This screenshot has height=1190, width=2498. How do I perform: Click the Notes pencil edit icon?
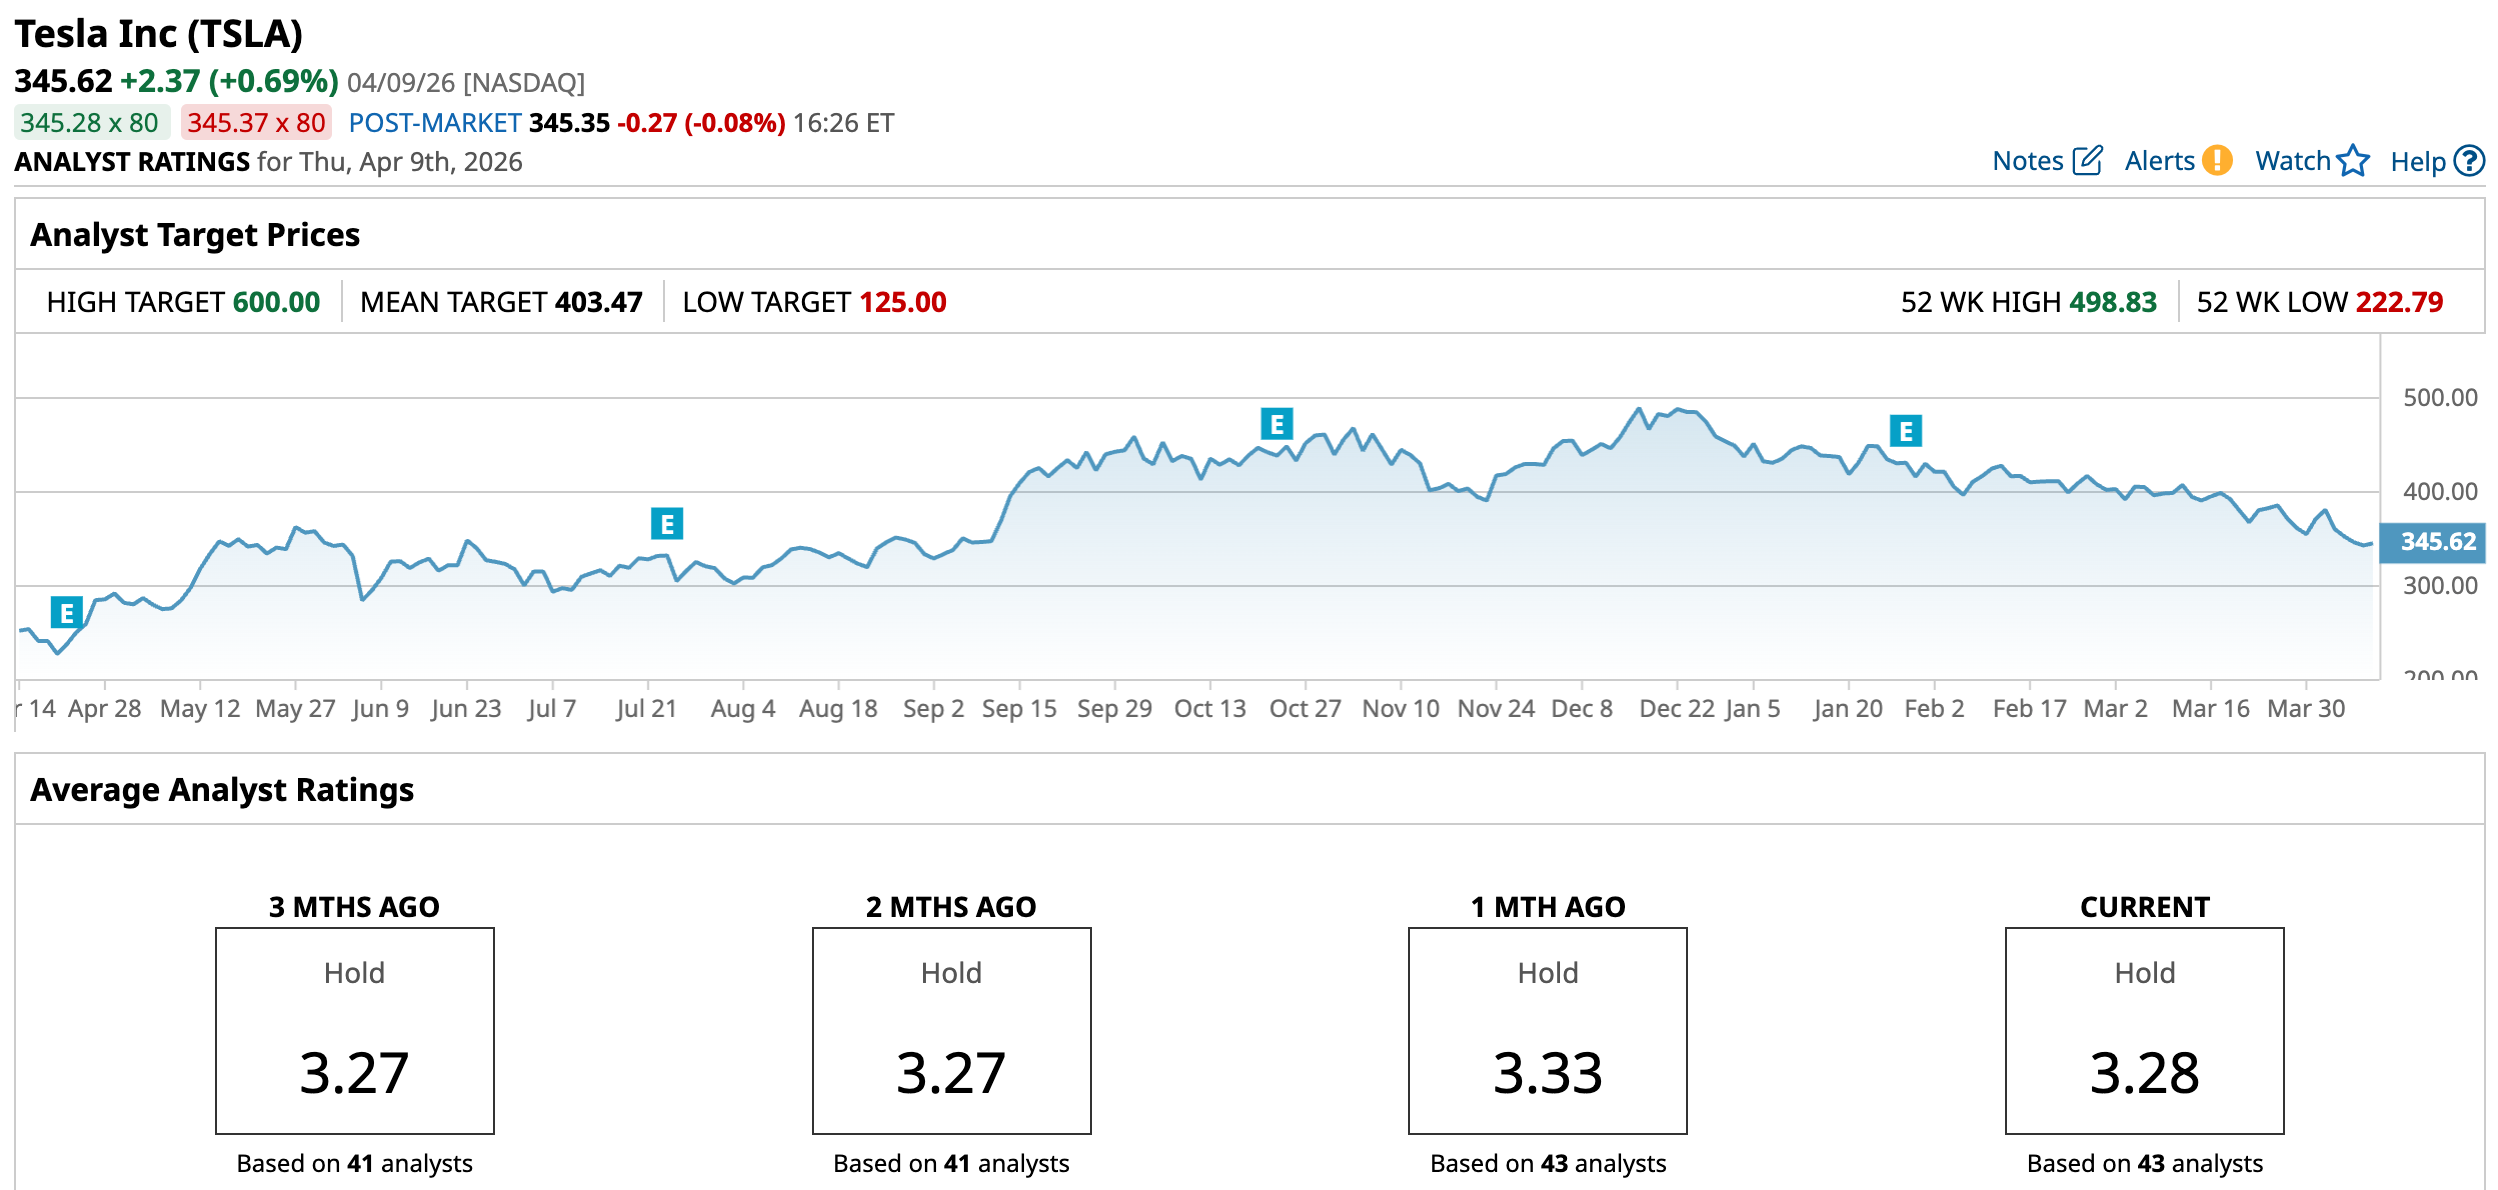click(x=2088, y=161)
